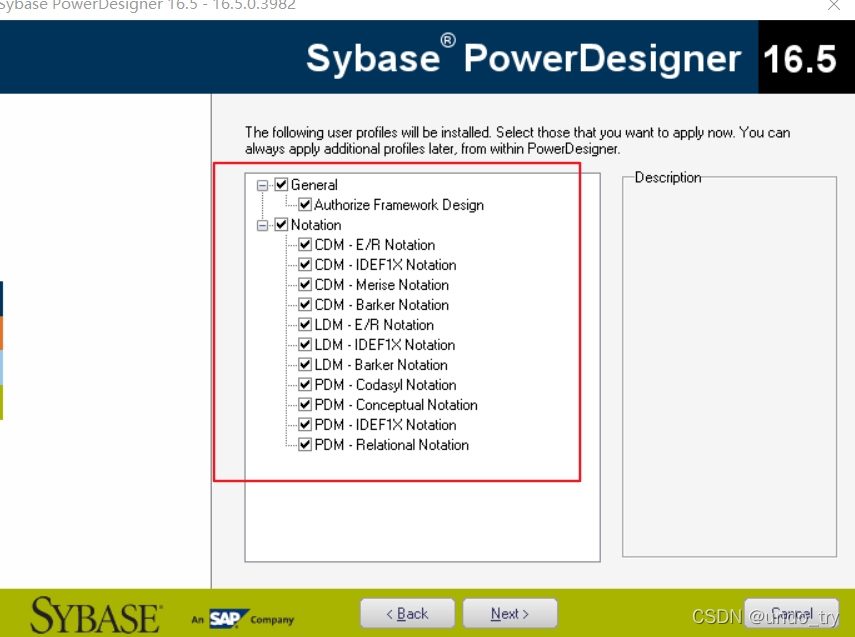Uncheck LDM - E/R Notation checkbox
Screen dimensions: 855x637
pyautogui.click(x=305, y=324)
